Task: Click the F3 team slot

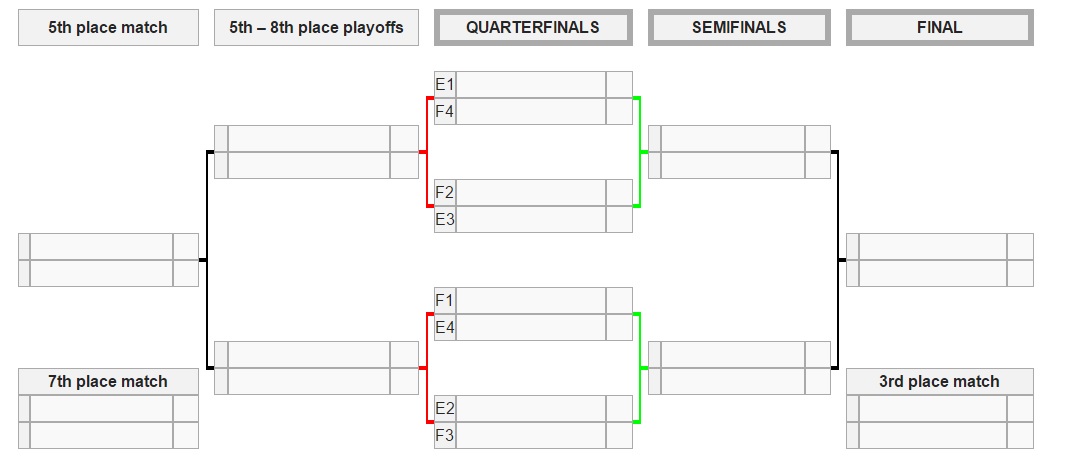Action: tap(531, 436)
